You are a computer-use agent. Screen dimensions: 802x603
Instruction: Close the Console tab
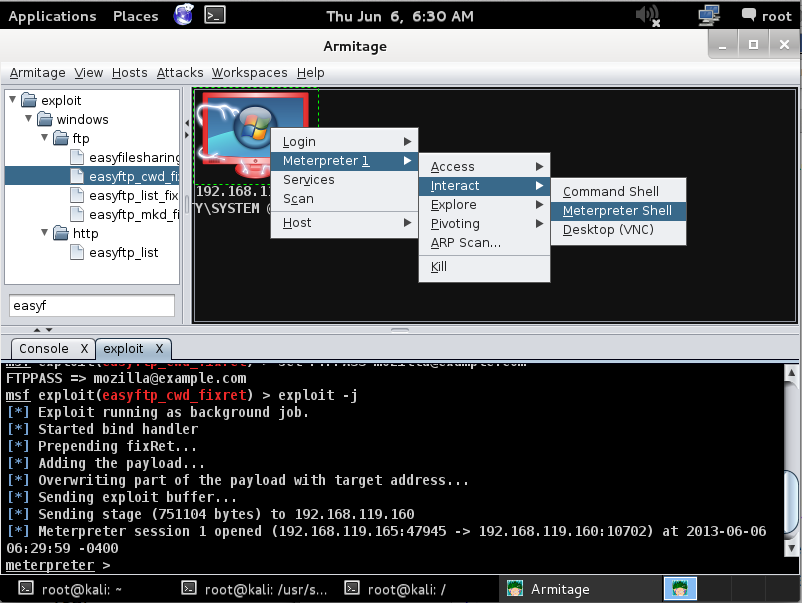coord(84,348)
